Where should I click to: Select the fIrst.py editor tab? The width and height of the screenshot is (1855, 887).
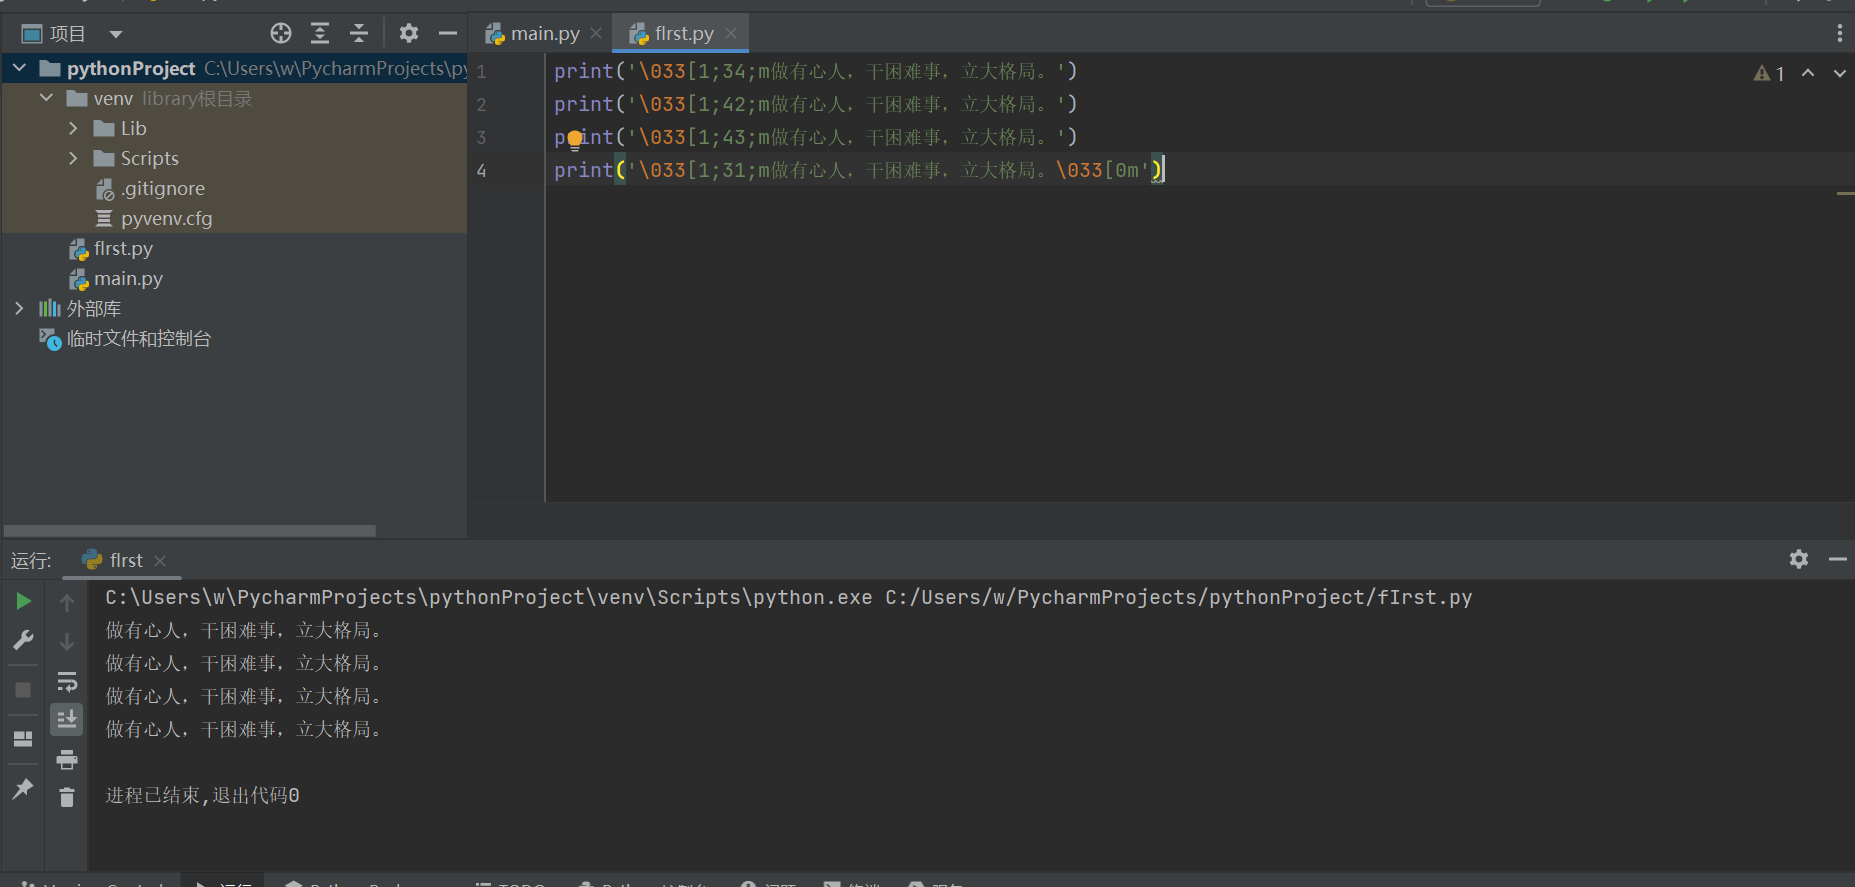coord(683,34)
